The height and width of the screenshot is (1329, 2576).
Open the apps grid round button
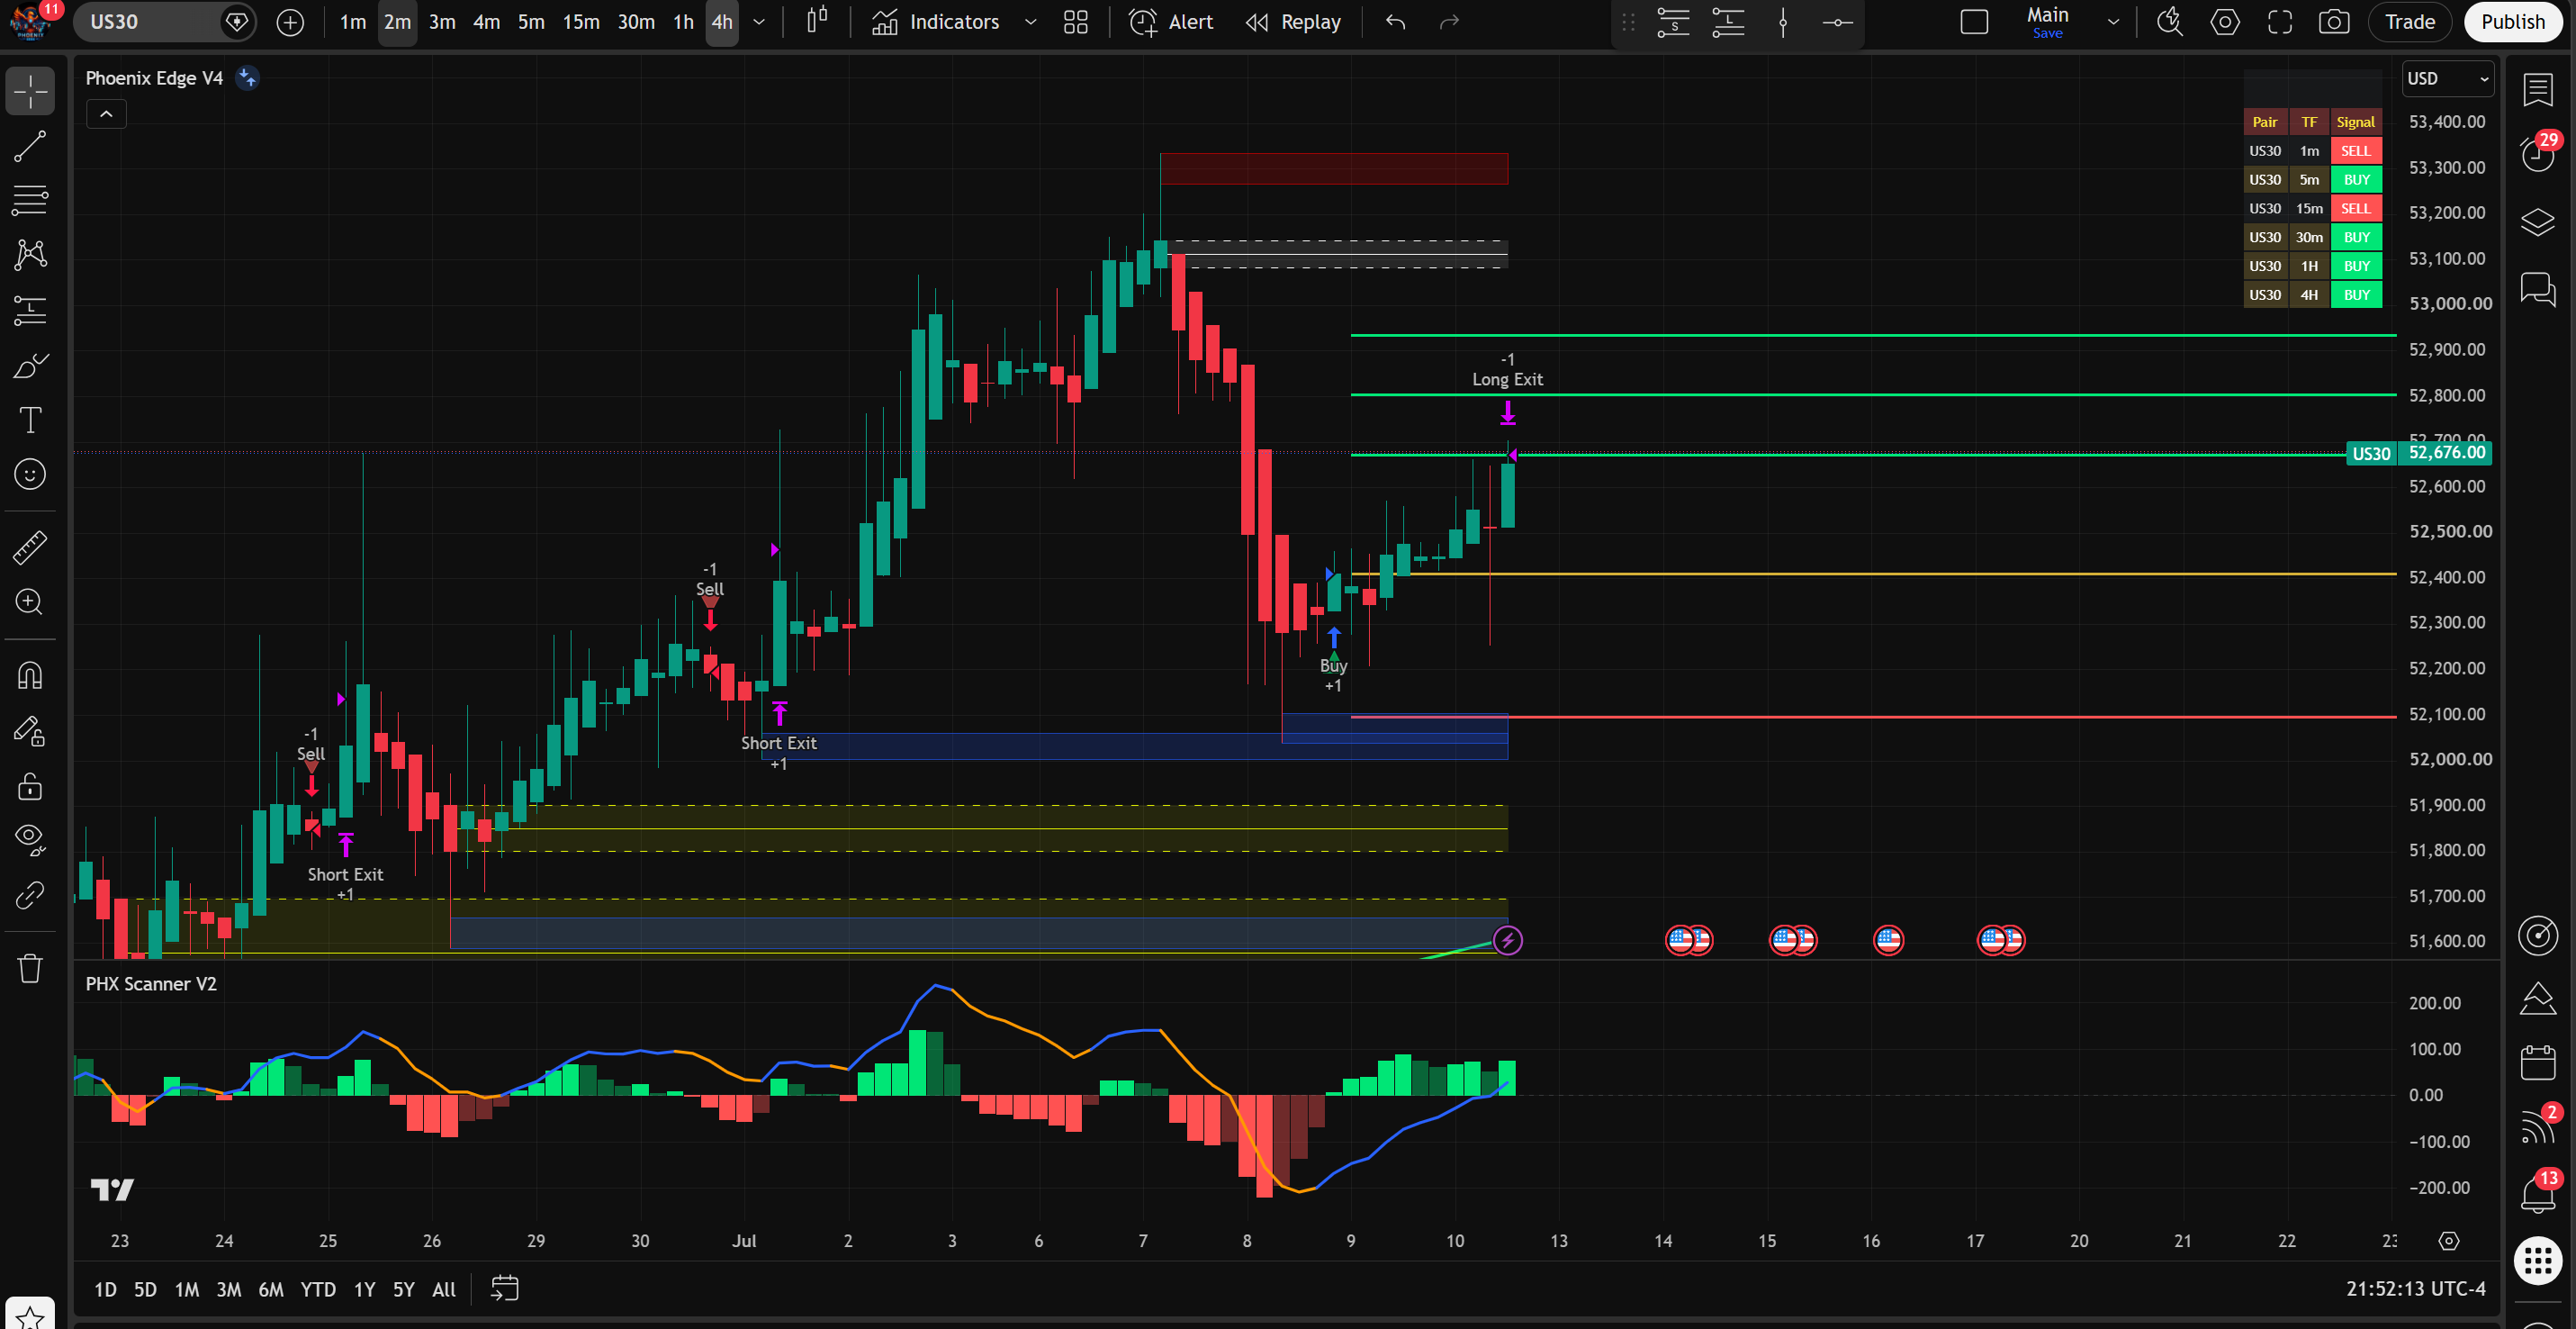(x=2538, y=1260)
